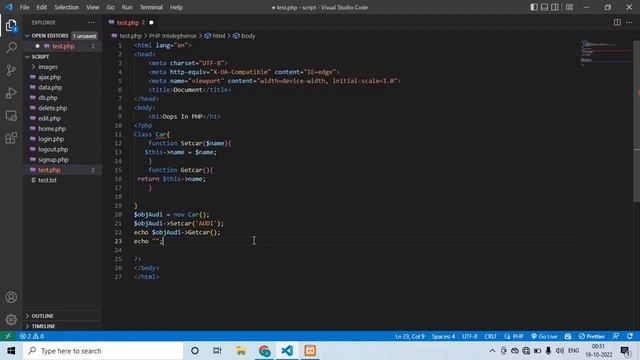Open File Explorer from taskbar
The height and width of the screenshot is (360, 640).
pyautogui.click(x=241, y=351)
